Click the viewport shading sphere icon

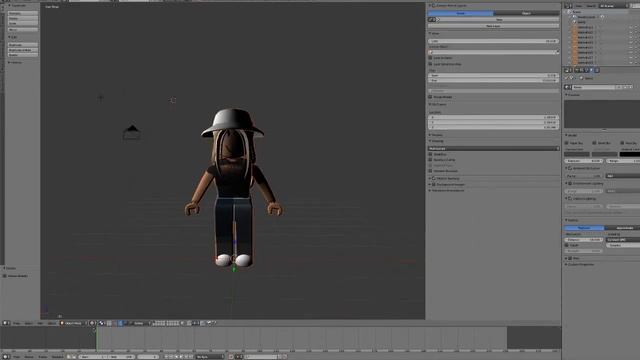pos(92,323)
